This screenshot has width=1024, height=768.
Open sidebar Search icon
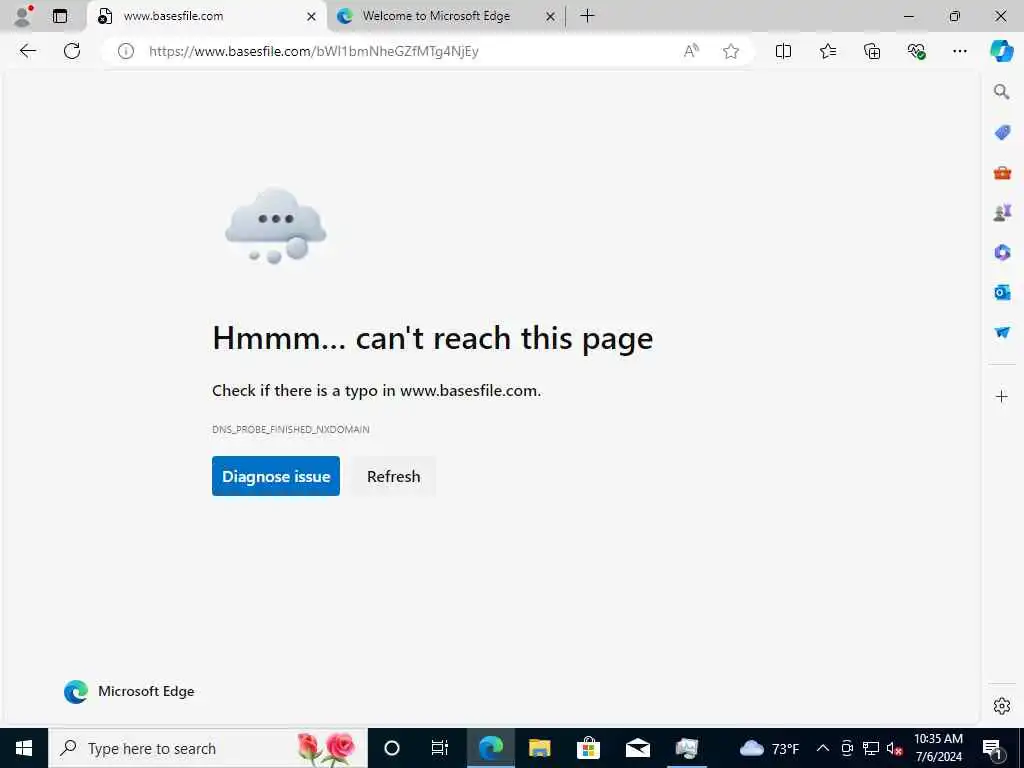pos(1001,91)
